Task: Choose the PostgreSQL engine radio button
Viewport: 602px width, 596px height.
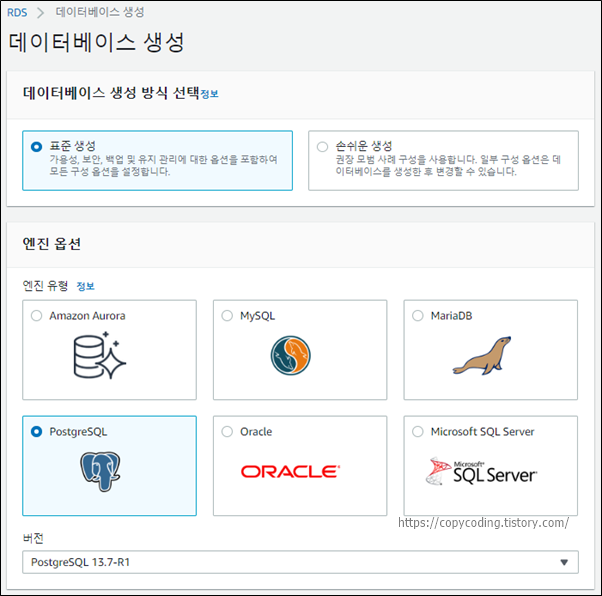Action: click(36, 432)
